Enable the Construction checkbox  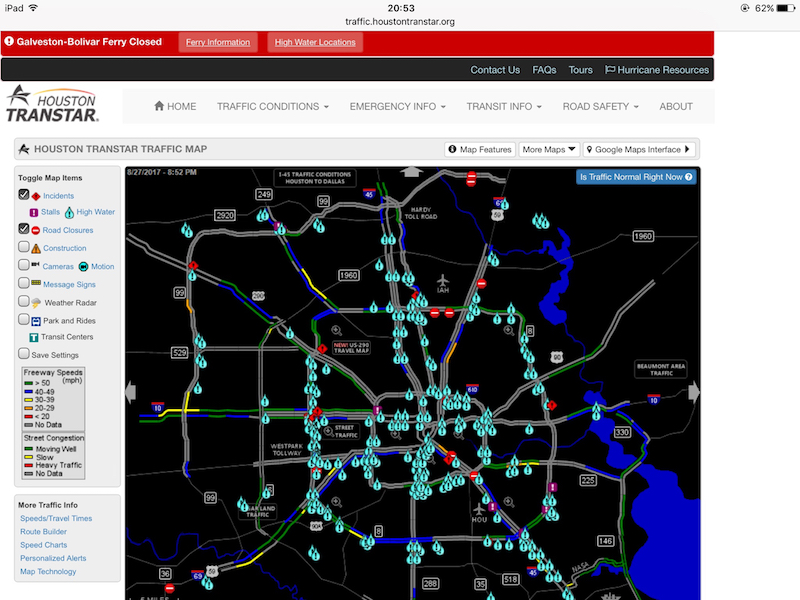(x=23, y=247)
